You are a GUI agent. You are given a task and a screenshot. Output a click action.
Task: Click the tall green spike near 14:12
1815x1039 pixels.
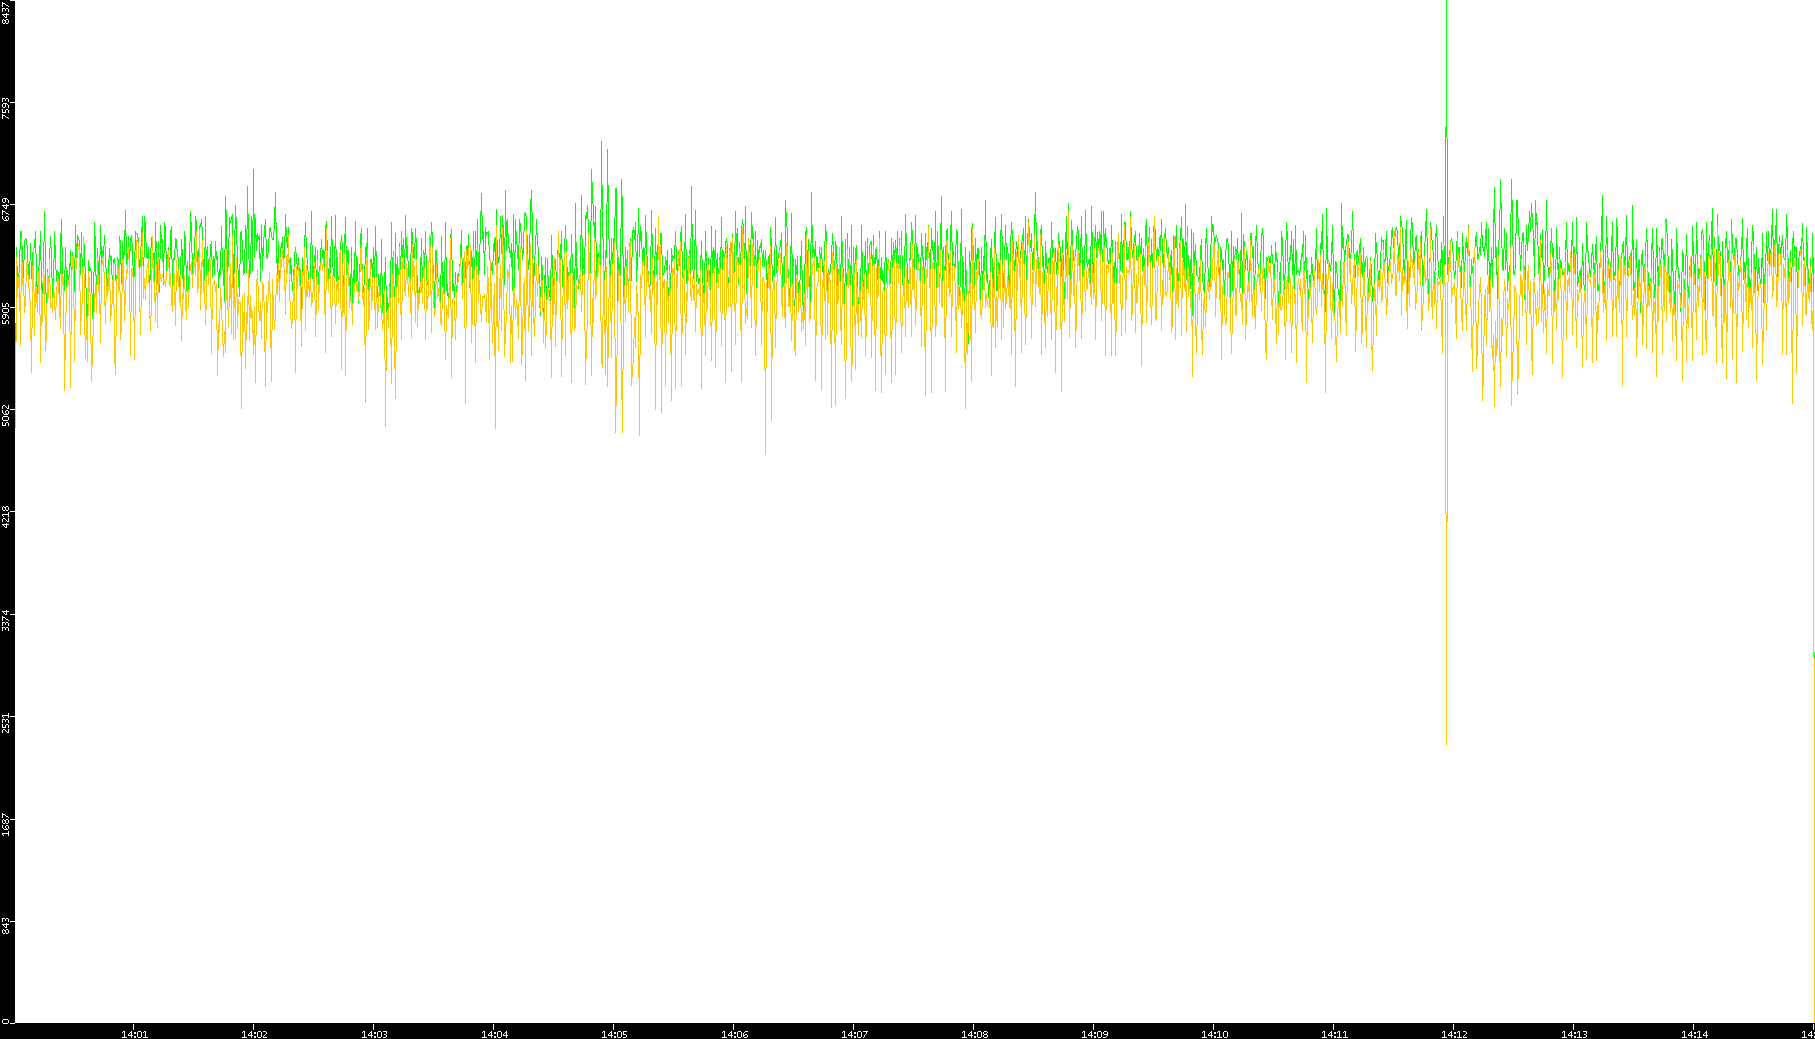pyautogui.click(x=1446, y=60)
